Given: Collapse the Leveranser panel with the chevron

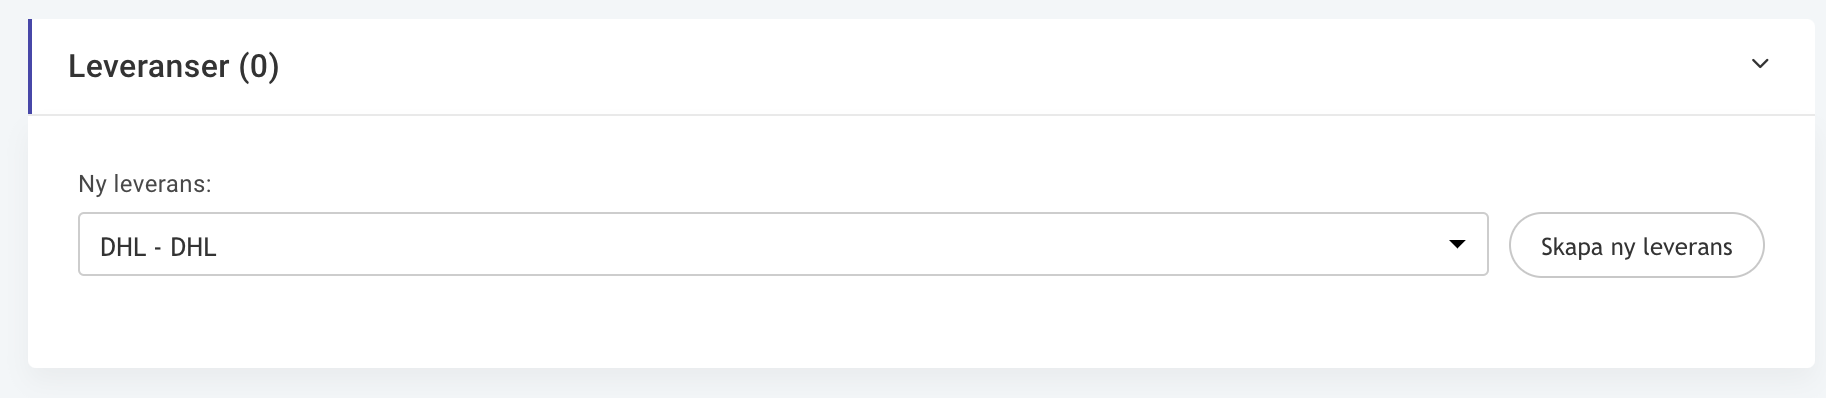Looking at the screenshot, I should point(1760,64).
